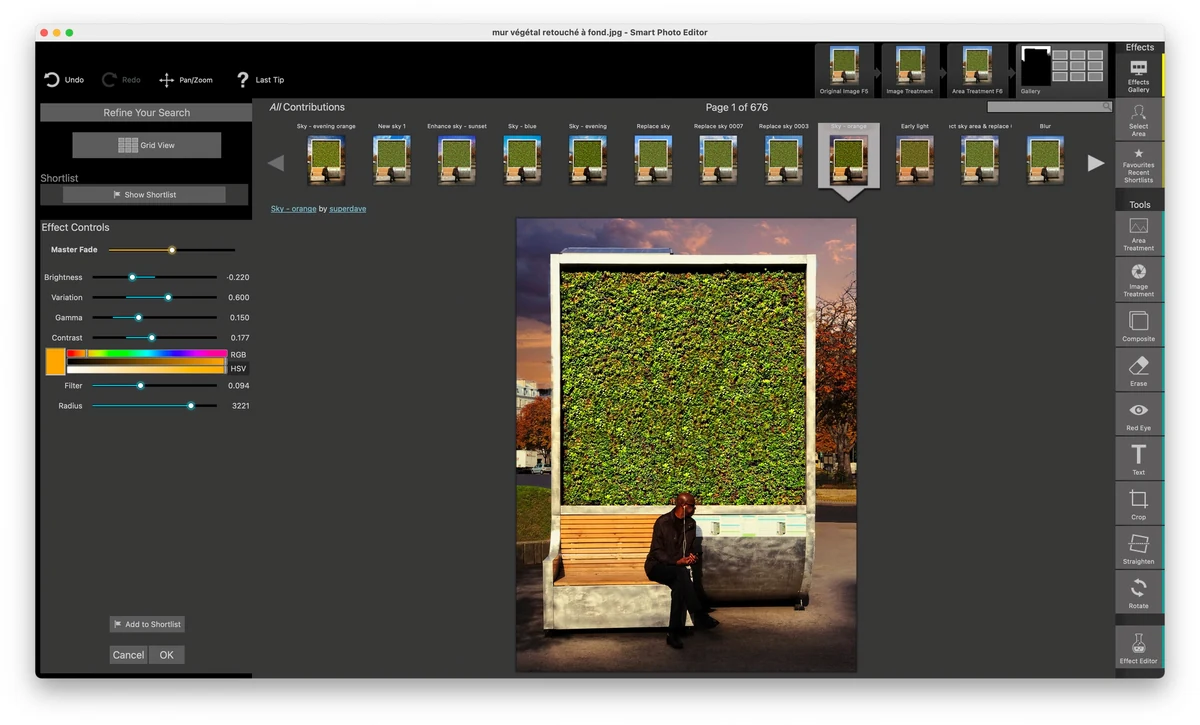The image size is (1200, 725).
Task: Select Sky - evening thumbnail
Action: coord(588,160)
